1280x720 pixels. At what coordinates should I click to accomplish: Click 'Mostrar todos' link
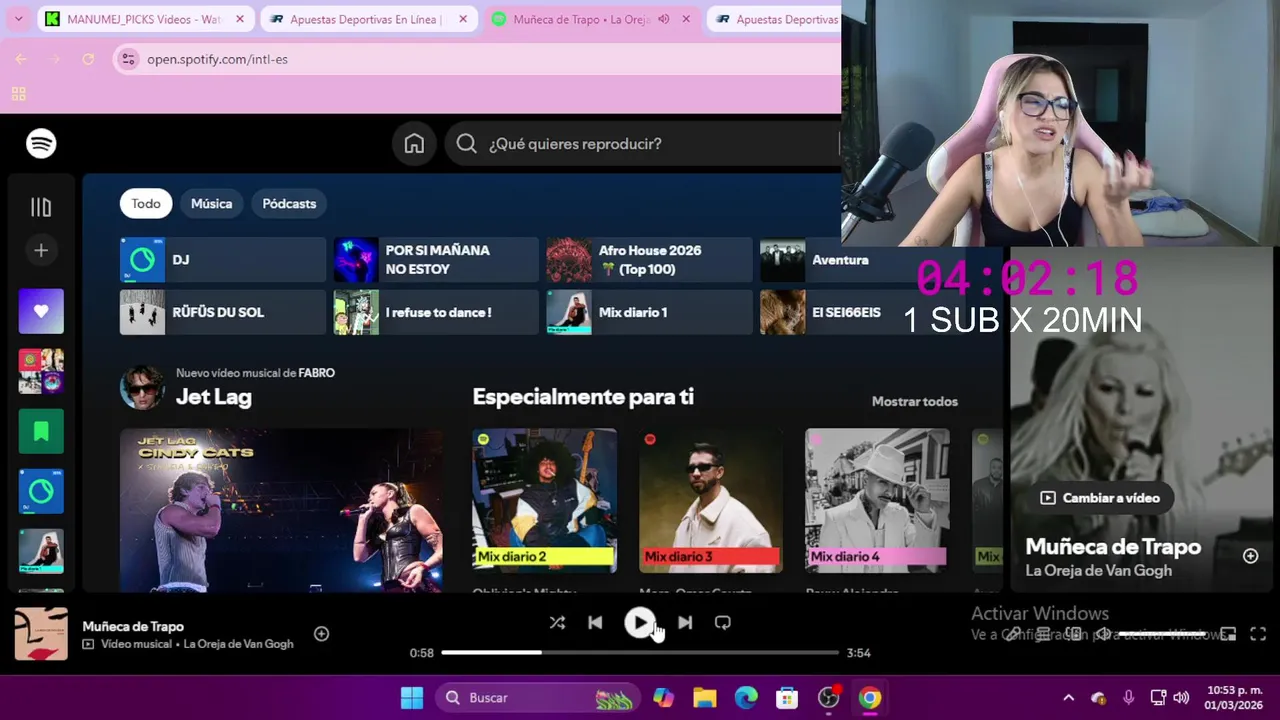coord(914,401)
